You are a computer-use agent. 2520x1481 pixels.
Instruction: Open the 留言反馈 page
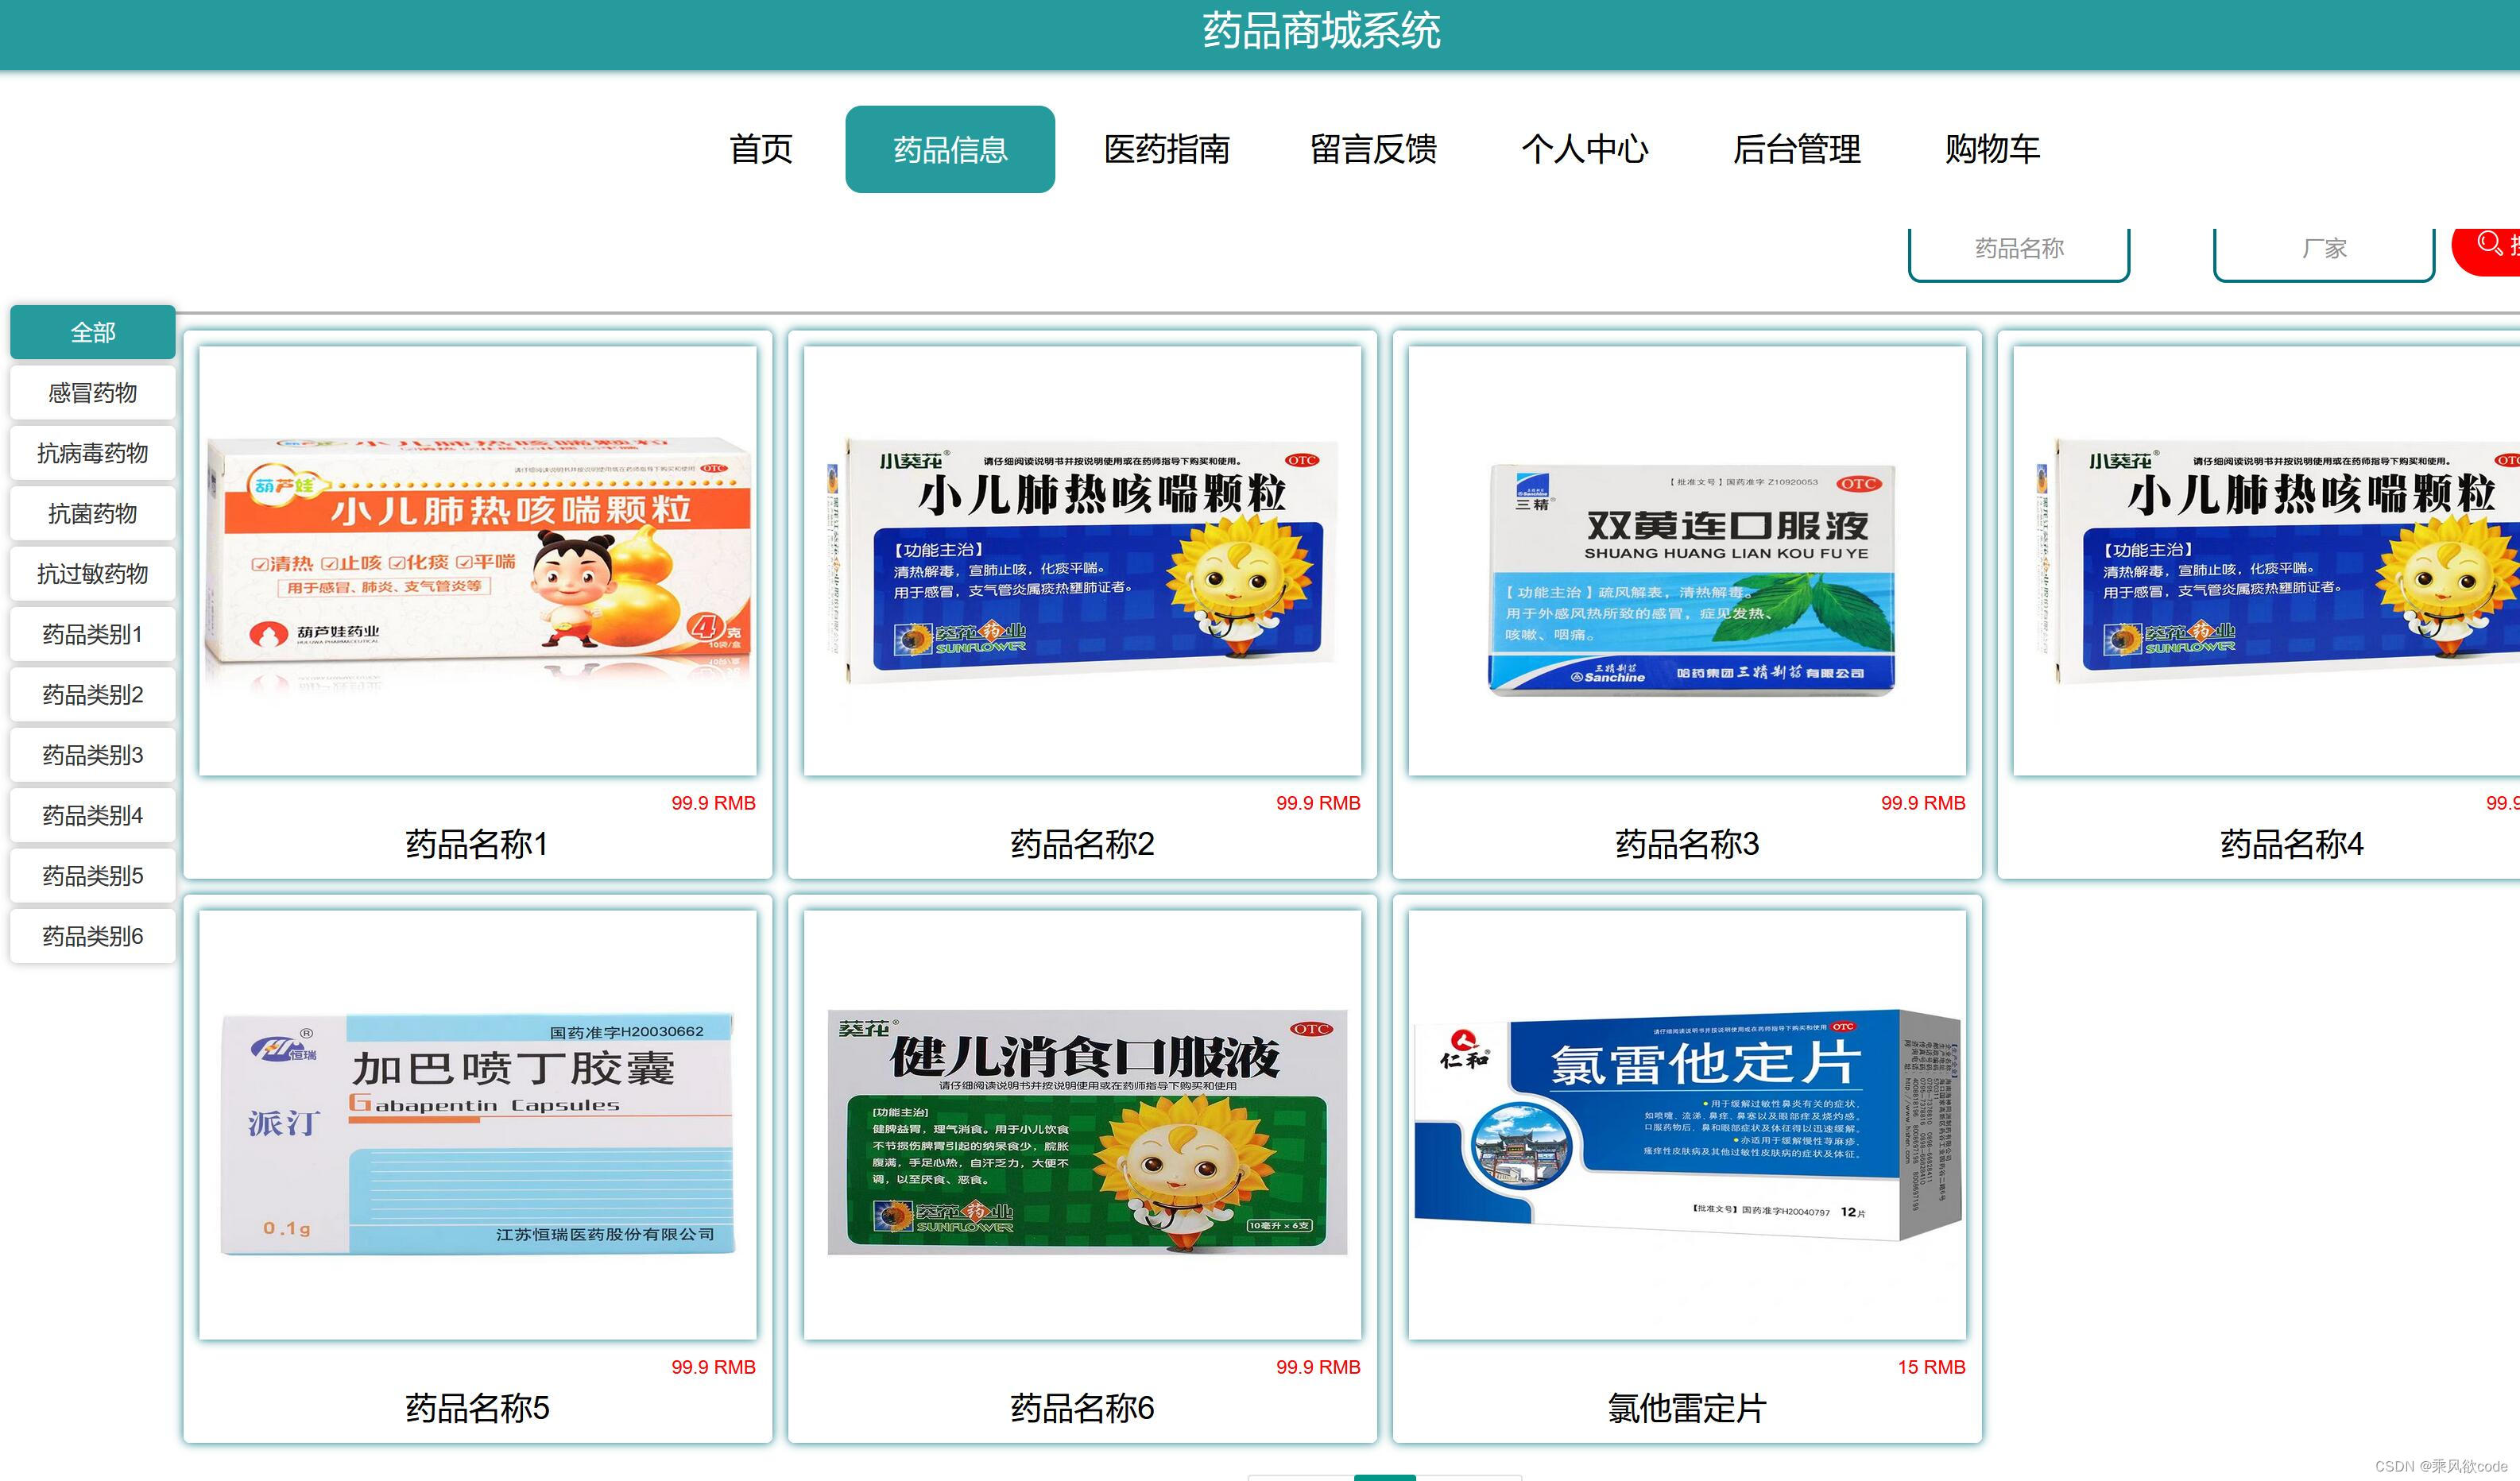coord(1374,150)
